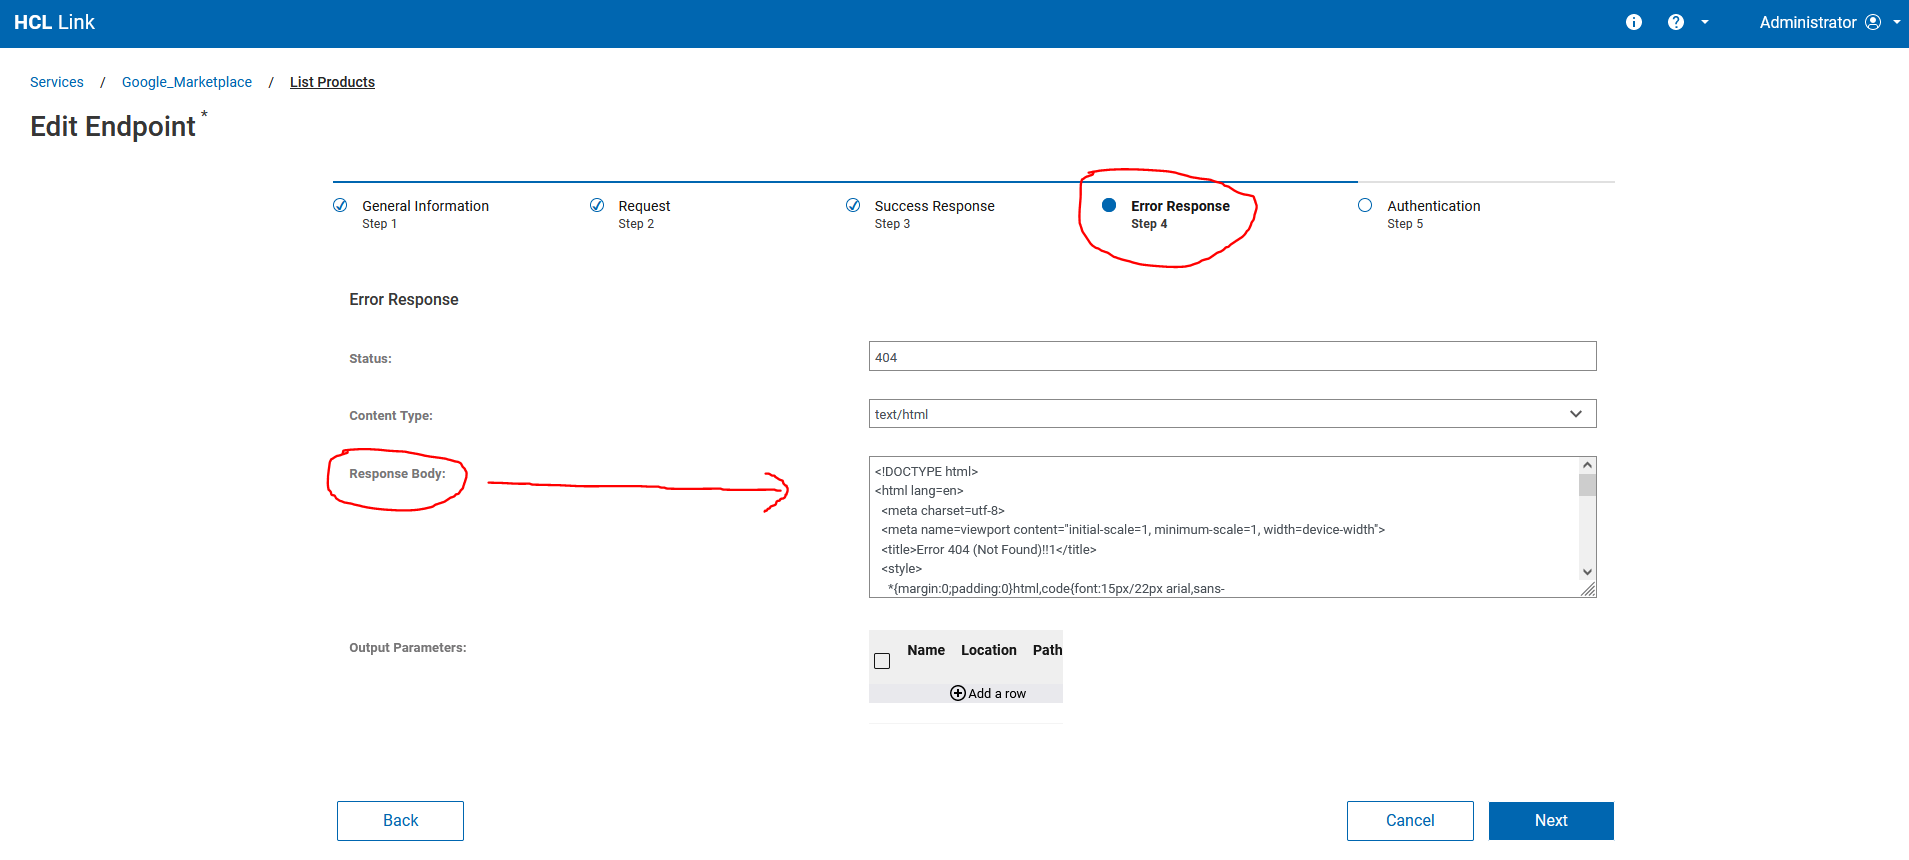Open the help question mark icon

tap(1676, 22)
